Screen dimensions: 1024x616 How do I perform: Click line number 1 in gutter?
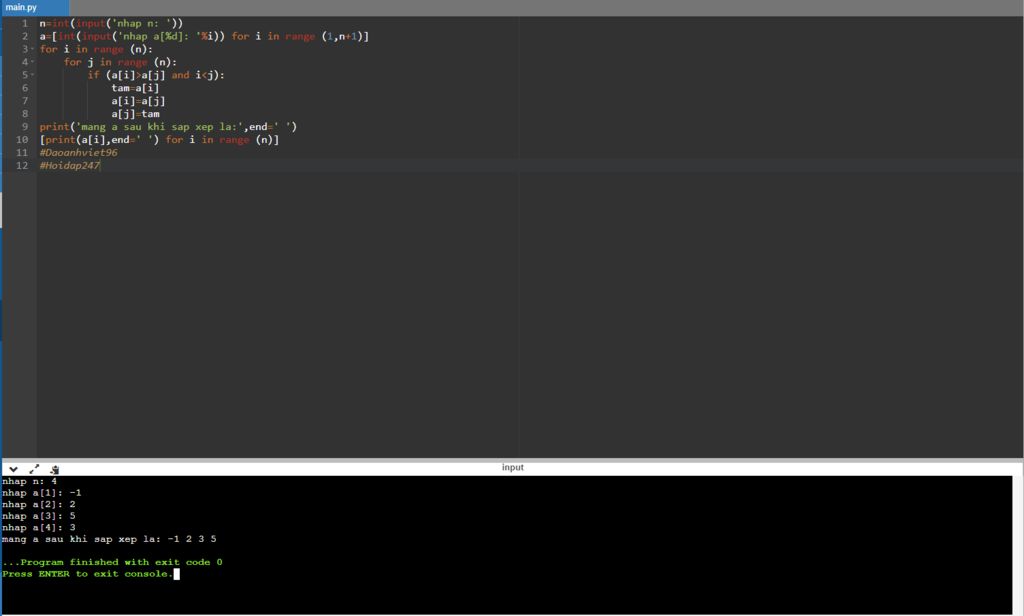(25, 24)
